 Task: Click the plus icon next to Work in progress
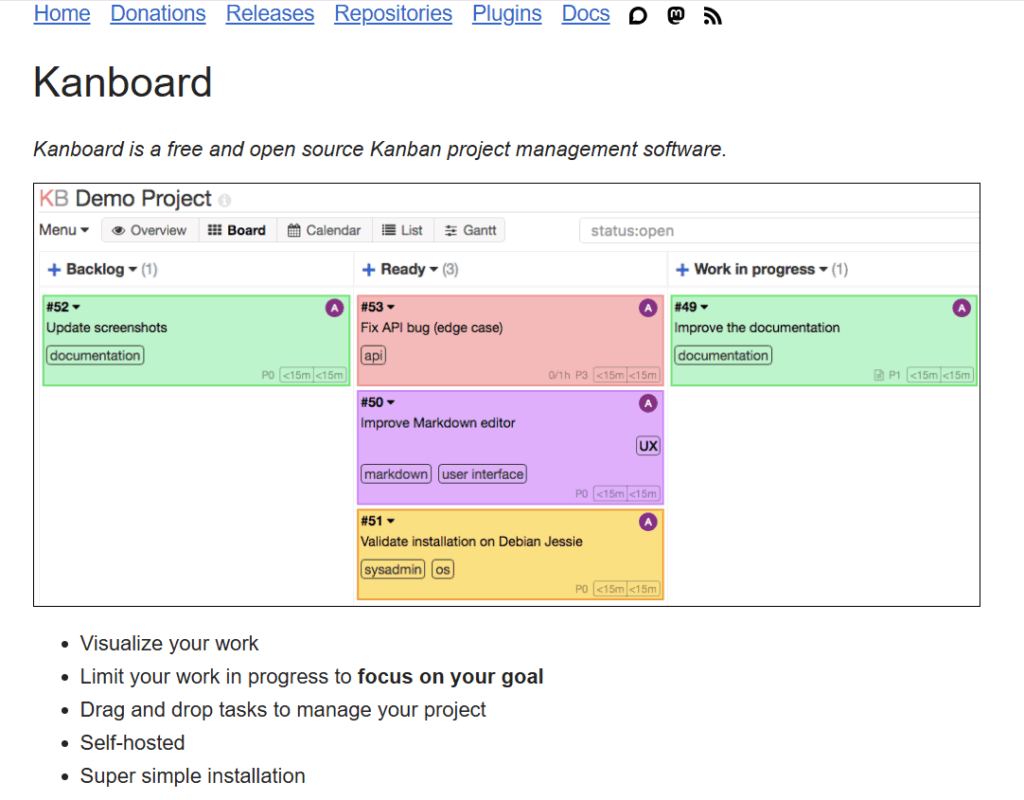tap(682, 270)
